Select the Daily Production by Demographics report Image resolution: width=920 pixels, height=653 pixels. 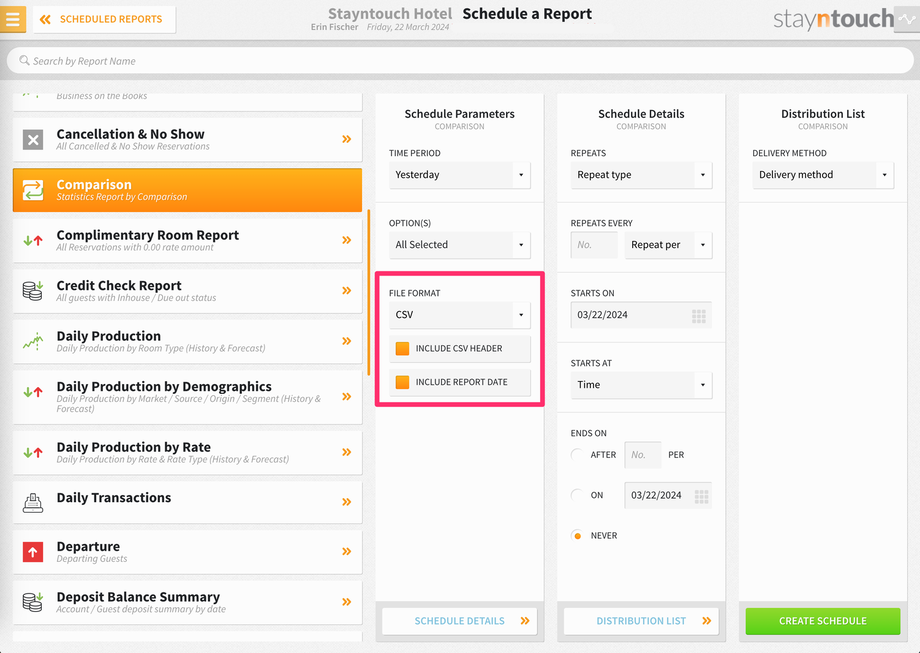[187, 397]
